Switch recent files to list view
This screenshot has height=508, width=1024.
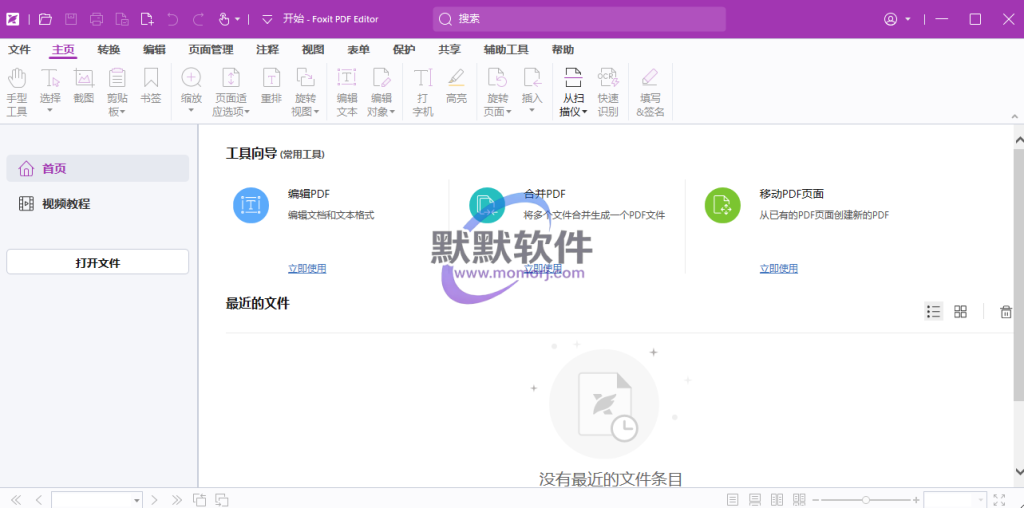pyautogui.click(x=933, y=312)
